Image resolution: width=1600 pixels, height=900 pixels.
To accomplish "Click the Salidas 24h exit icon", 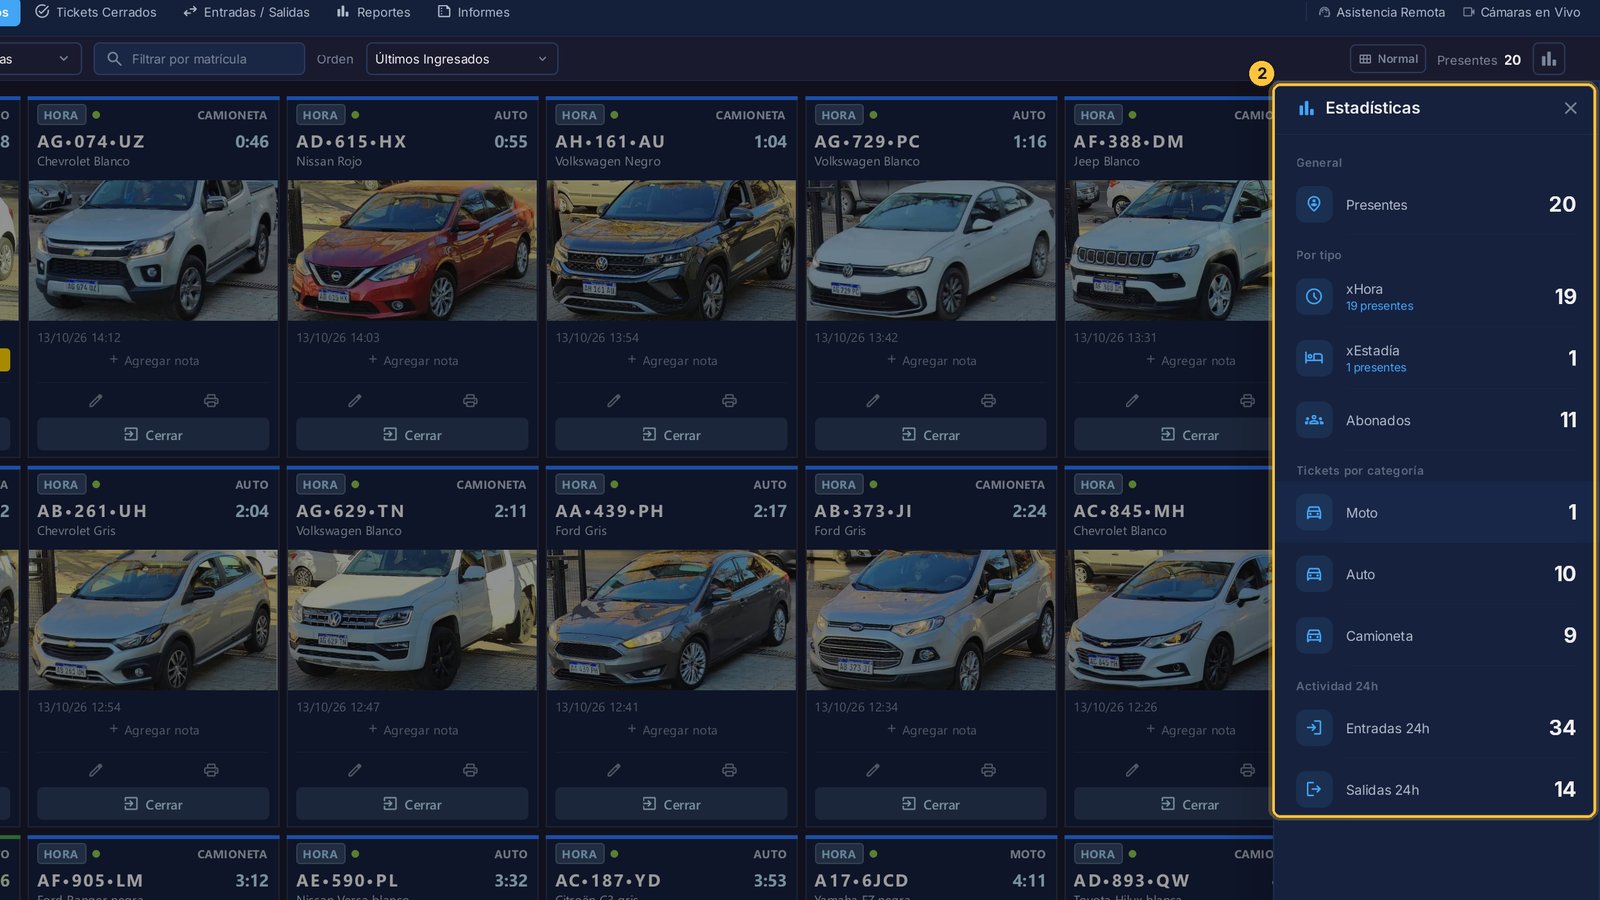I will [x=1314, y=789].
